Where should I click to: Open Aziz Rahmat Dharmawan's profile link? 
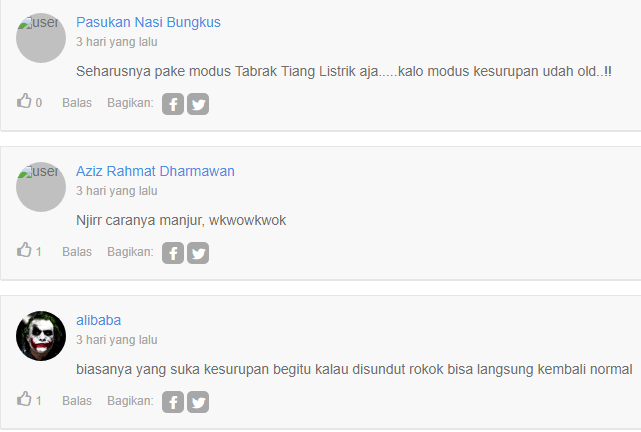[x=155, y=171]
